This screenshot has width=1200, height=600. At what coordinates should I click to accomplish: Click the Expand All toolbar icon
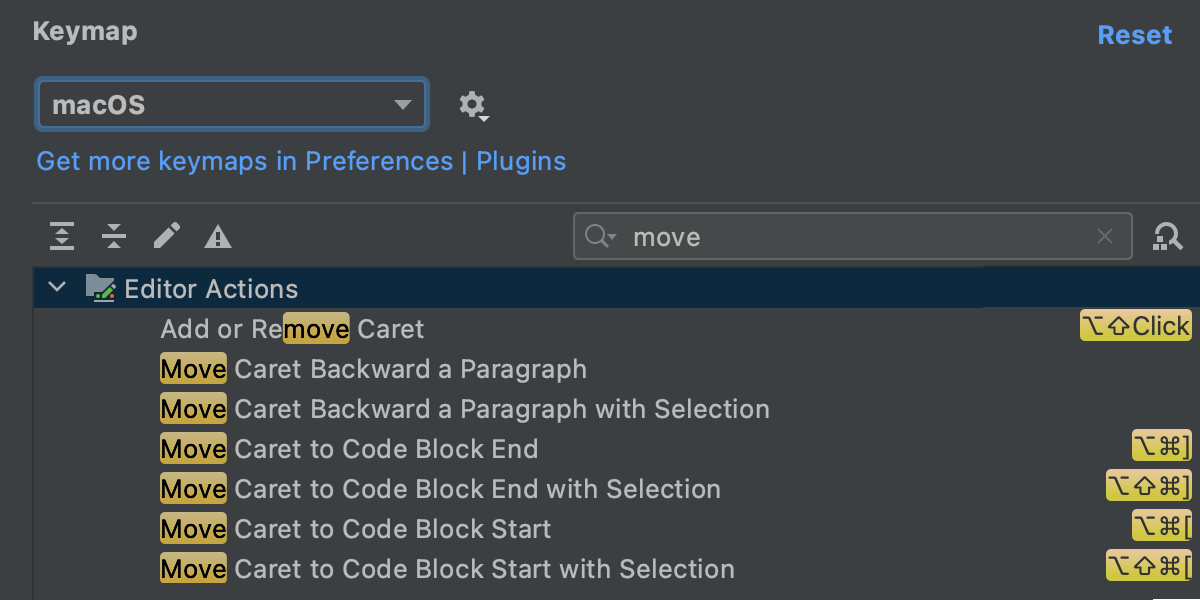(62, 237)
